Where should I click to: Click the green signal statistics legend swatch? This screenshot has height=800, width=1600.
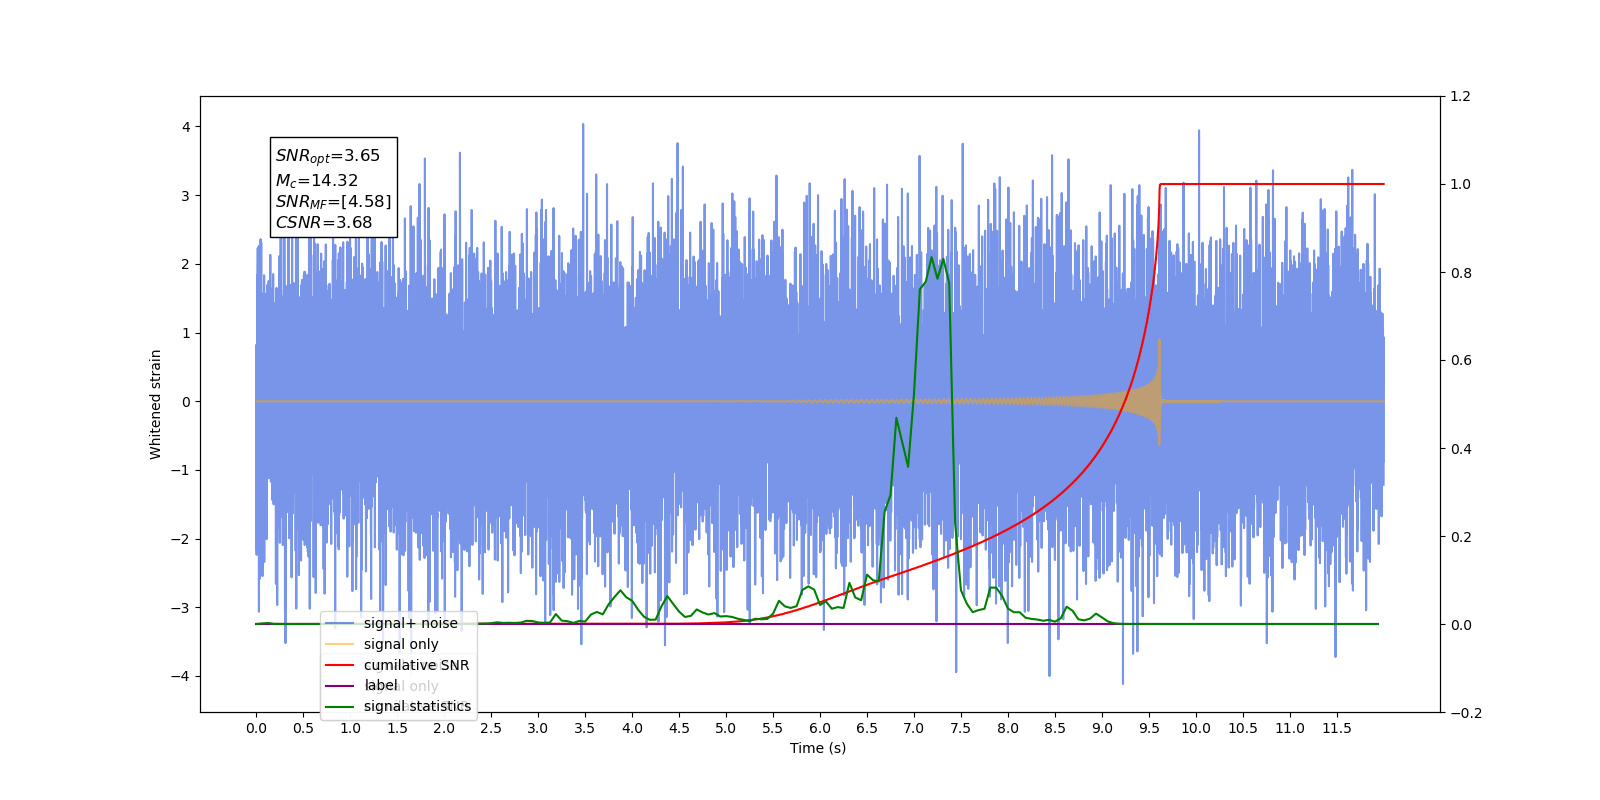click(x=340, y=707)
